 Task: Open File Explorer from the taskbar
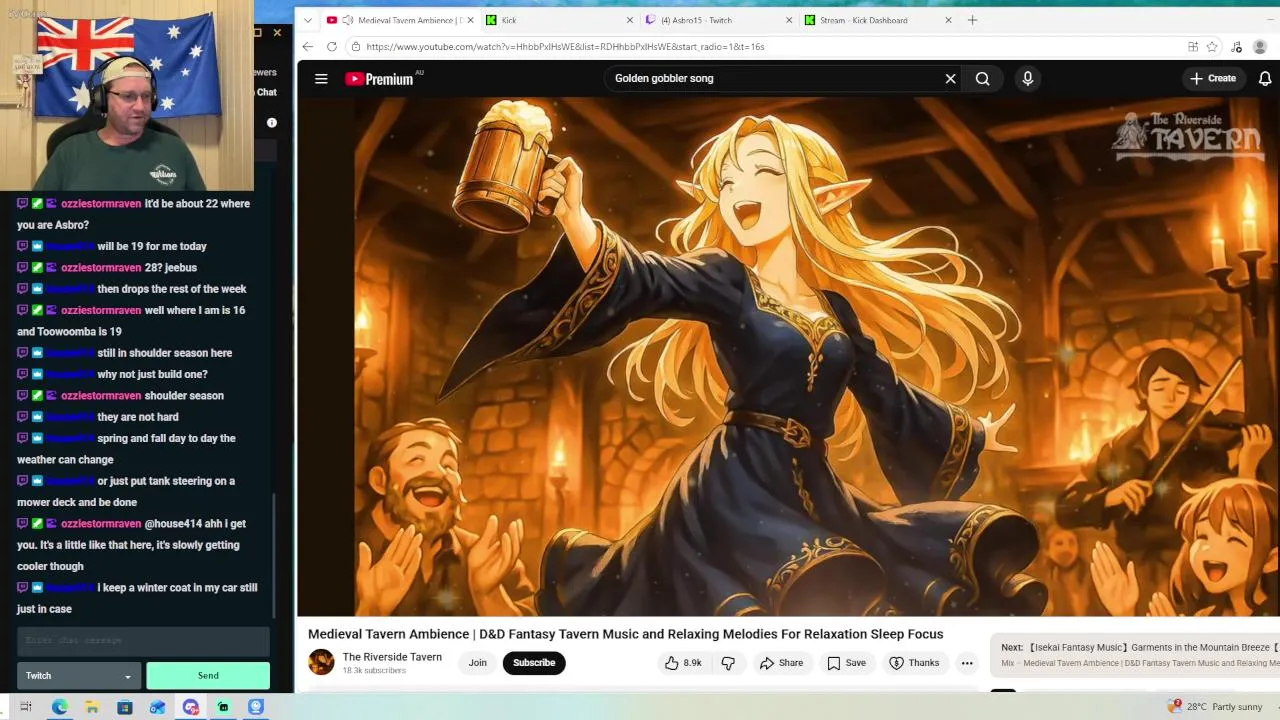point(92,707)
